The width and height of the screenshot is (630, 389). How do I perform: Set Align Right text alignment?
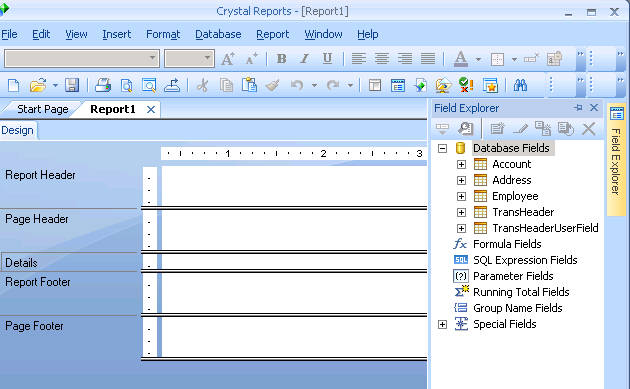[405, 59]
